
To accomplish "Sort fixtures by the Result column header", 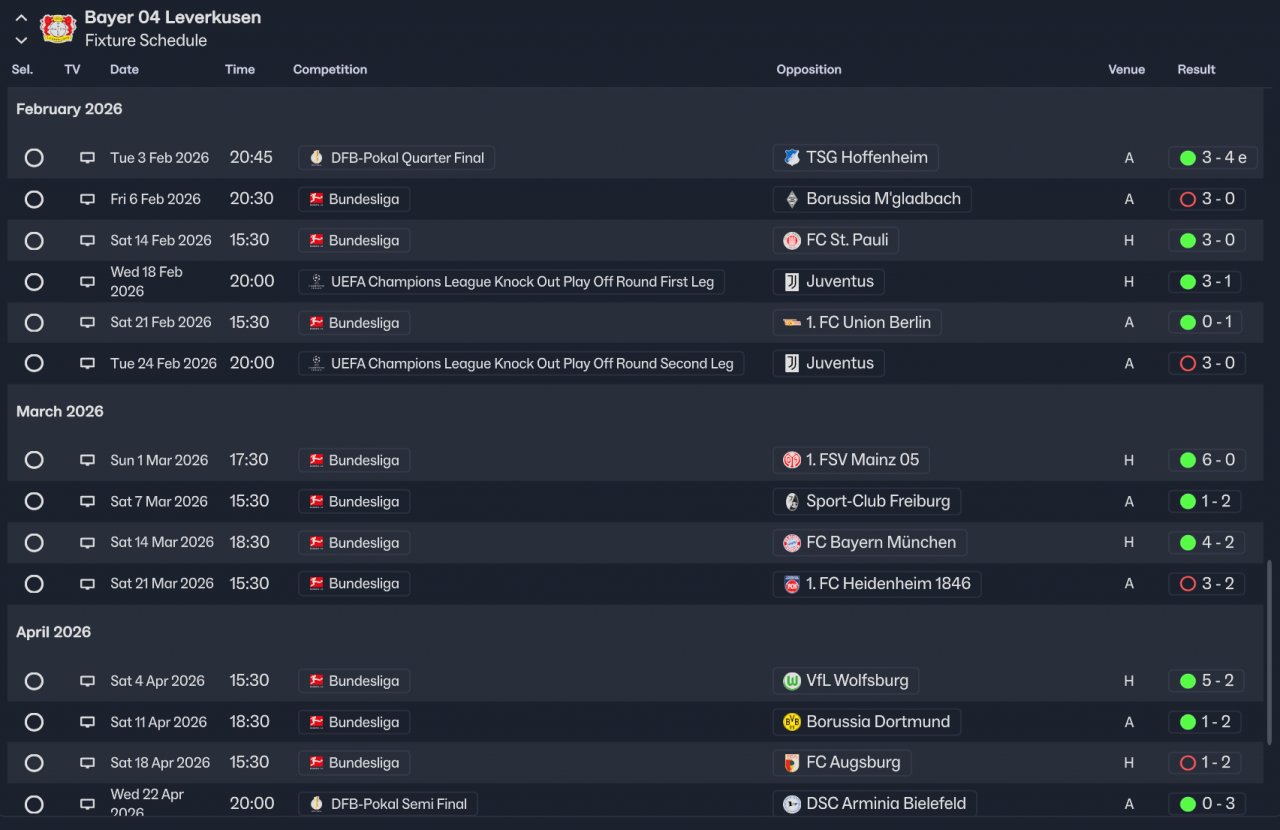I will [1196, 70].
